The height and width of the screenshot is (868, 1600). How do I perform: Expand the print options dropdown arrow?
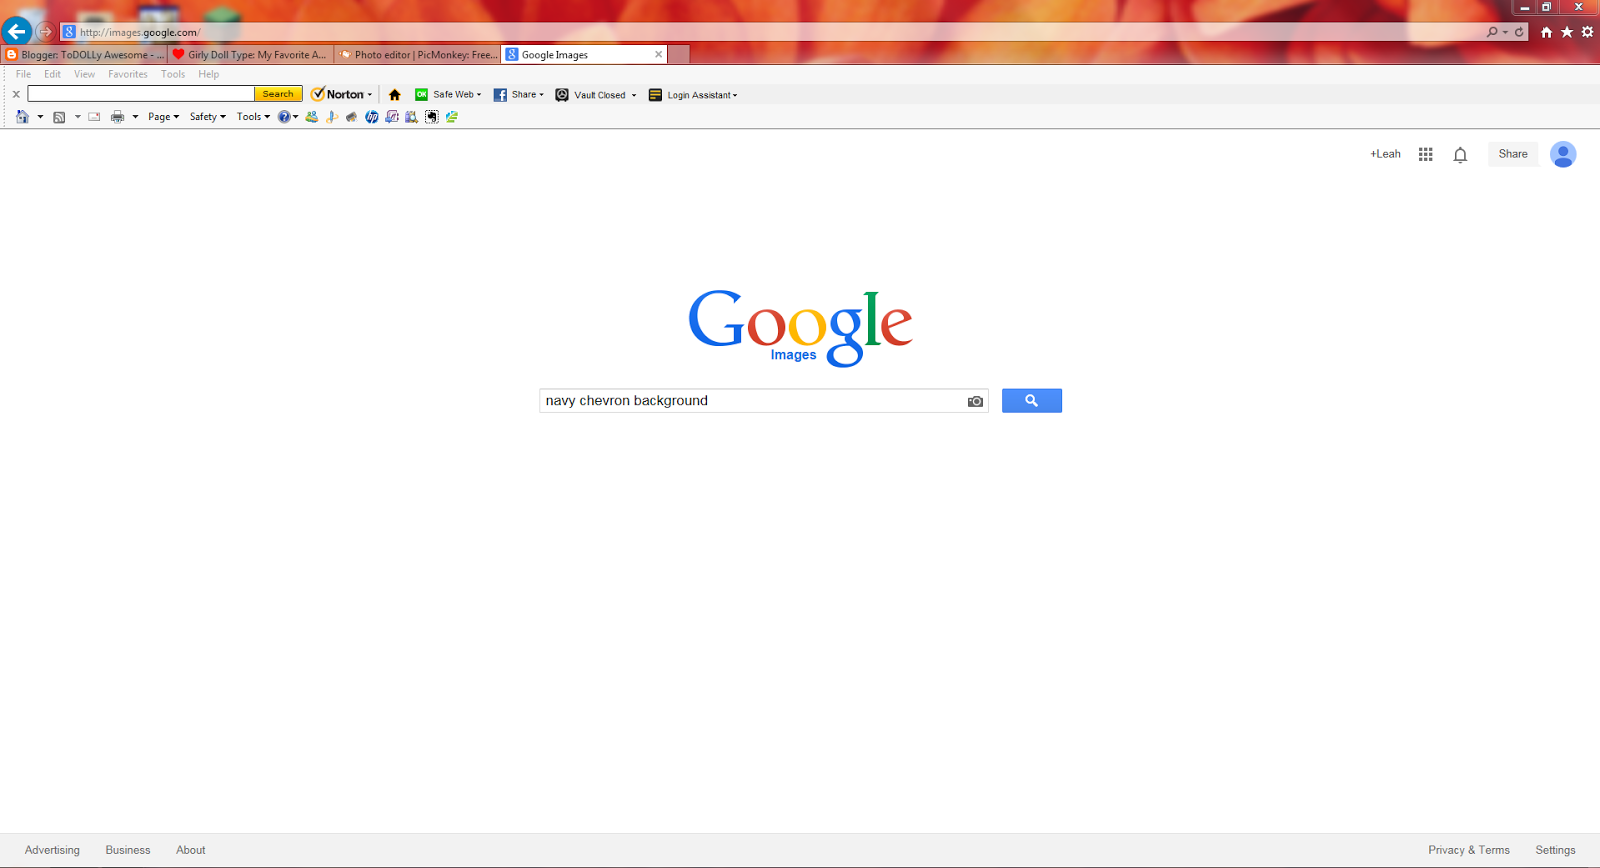point(135,117)
